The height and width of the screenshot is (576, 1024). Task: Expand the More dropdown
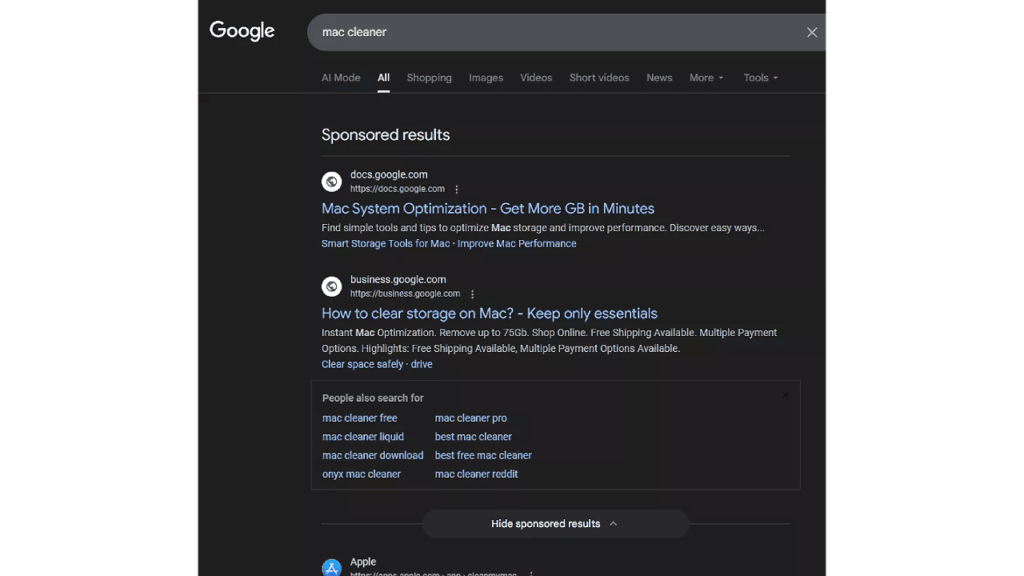(x=706, y=78)
